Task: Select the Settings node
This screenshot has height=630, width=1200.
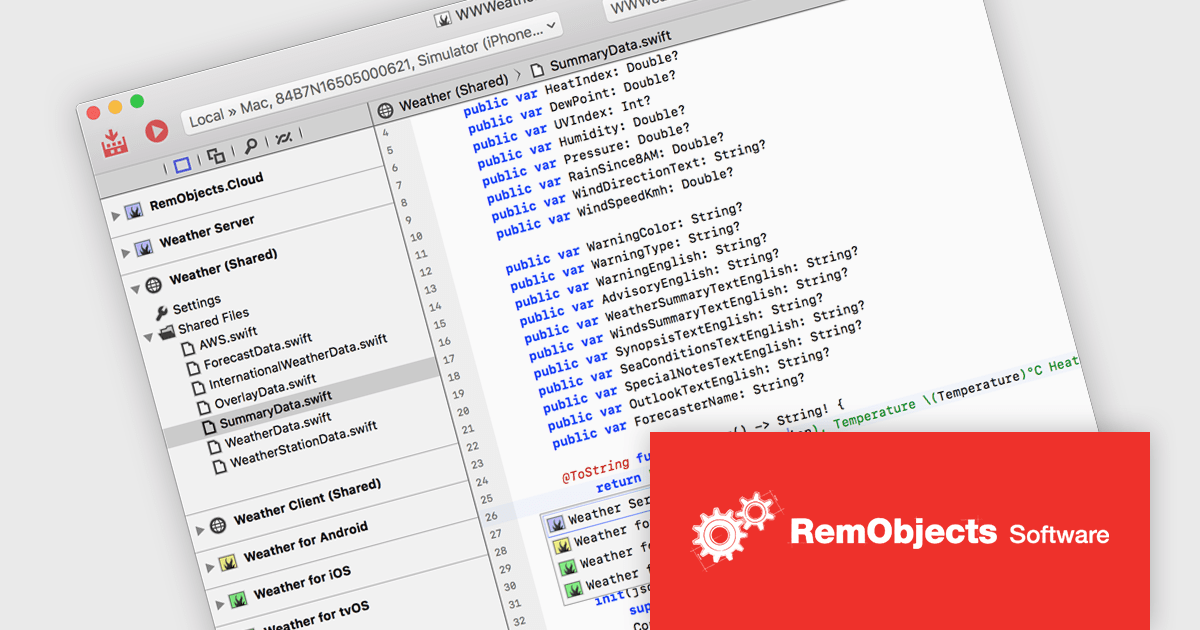Action: (197, 303)
